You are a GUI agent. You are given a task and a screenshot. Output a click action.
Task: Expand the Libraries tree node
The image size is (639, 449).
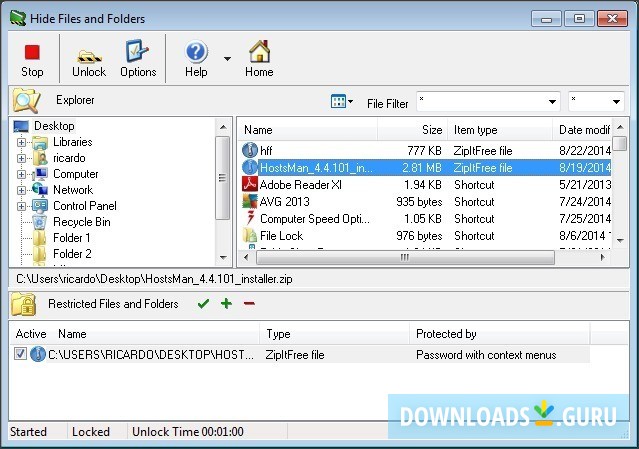(21, 142)
